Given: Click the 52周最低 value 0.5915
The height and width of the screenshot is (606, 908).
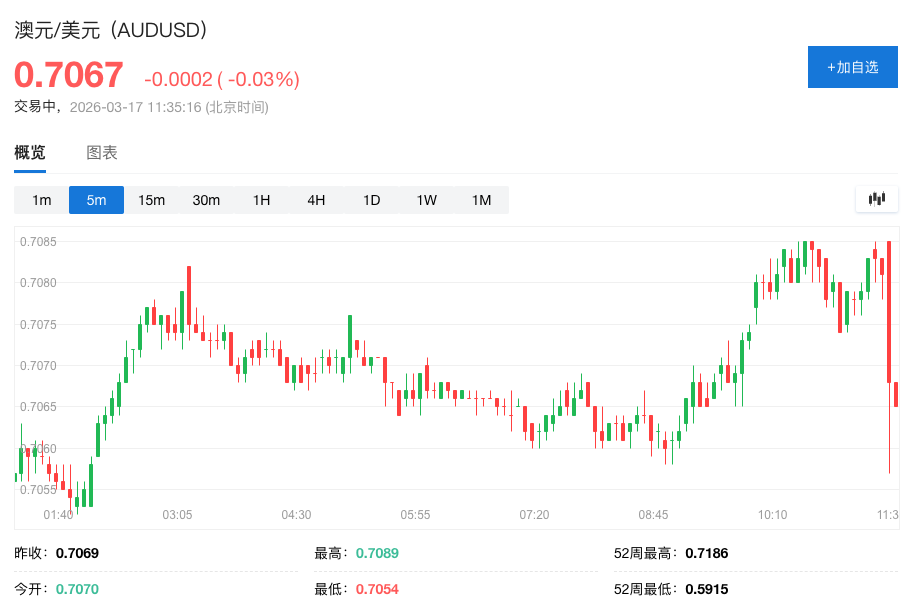Looking at the screenshot, I should click(x=707, y=589).
